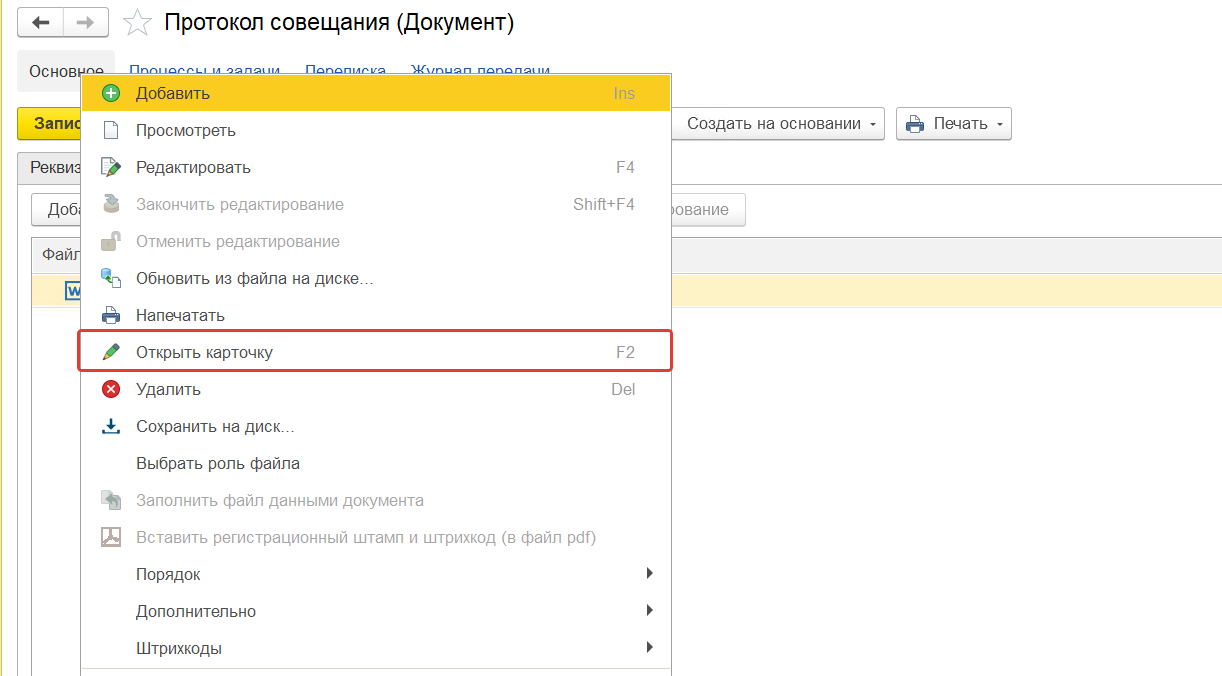
Task: Click the forward arrow navigation button
Action: [86, 23]
